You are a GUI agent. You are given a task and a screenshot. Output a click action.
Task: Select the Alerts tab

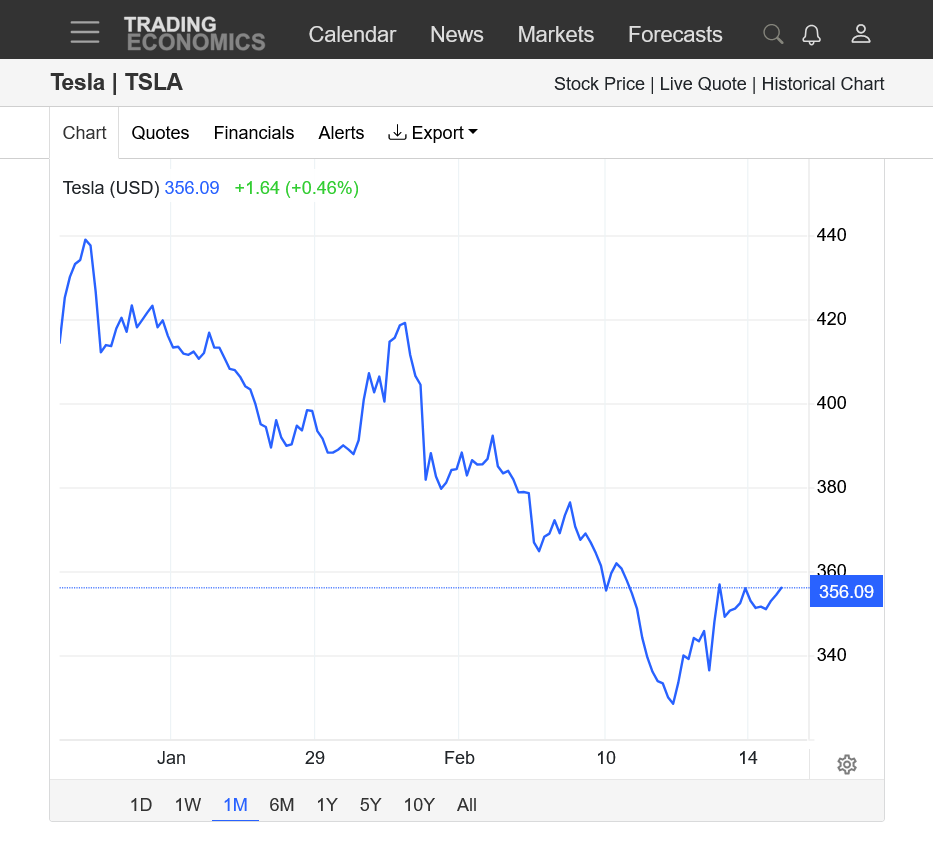[341, 133]
